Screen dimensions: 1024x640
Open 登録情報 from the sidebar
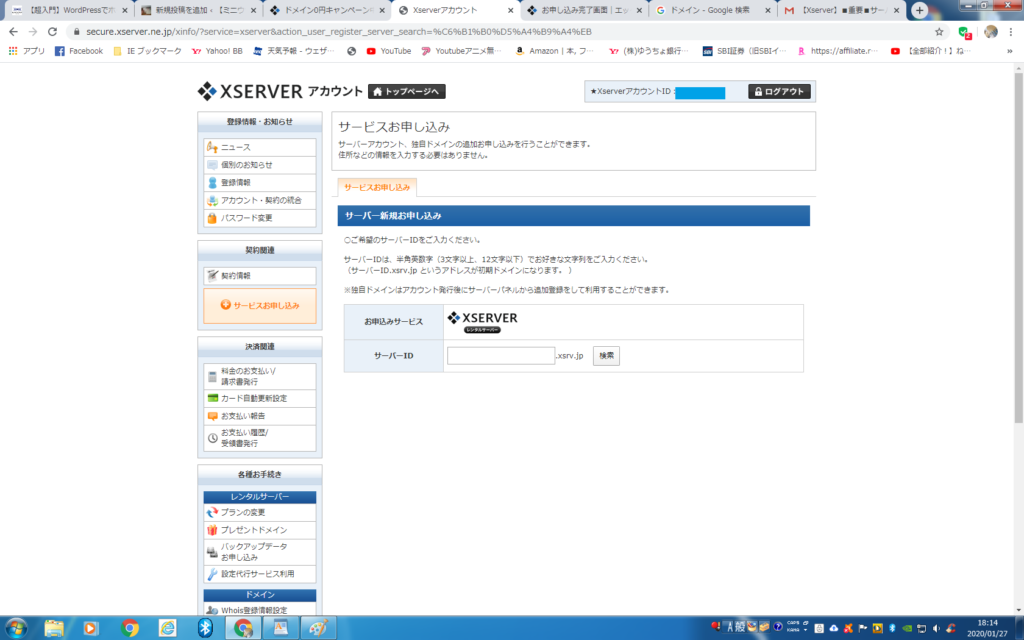point(236,183)
